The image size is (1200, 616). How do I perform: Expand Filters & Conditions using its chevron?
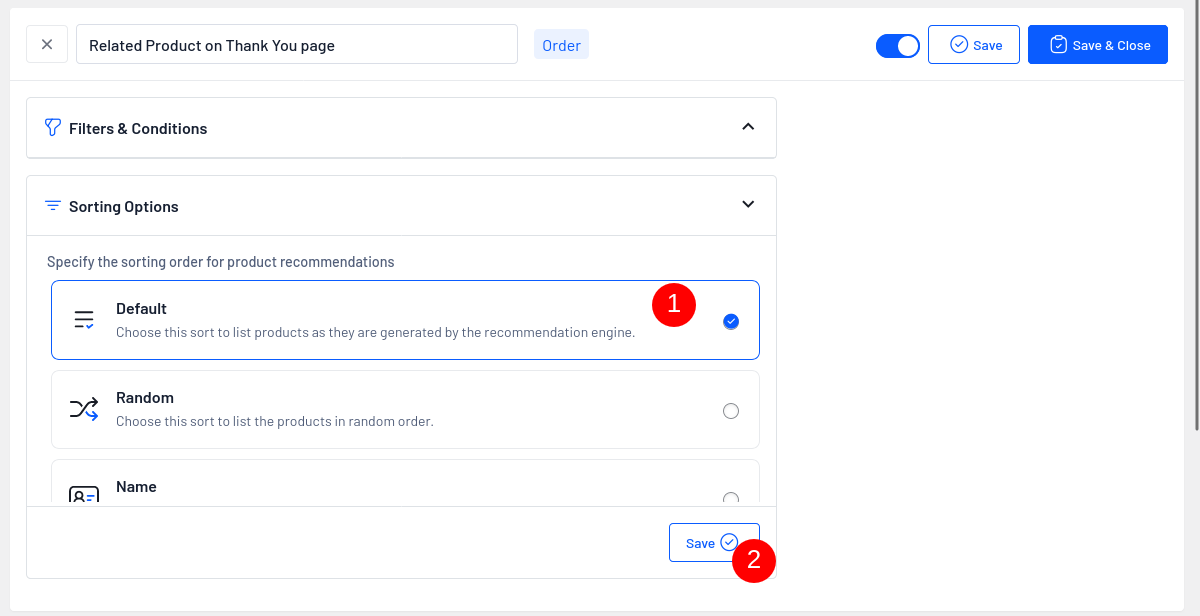[x=748, y=127]
